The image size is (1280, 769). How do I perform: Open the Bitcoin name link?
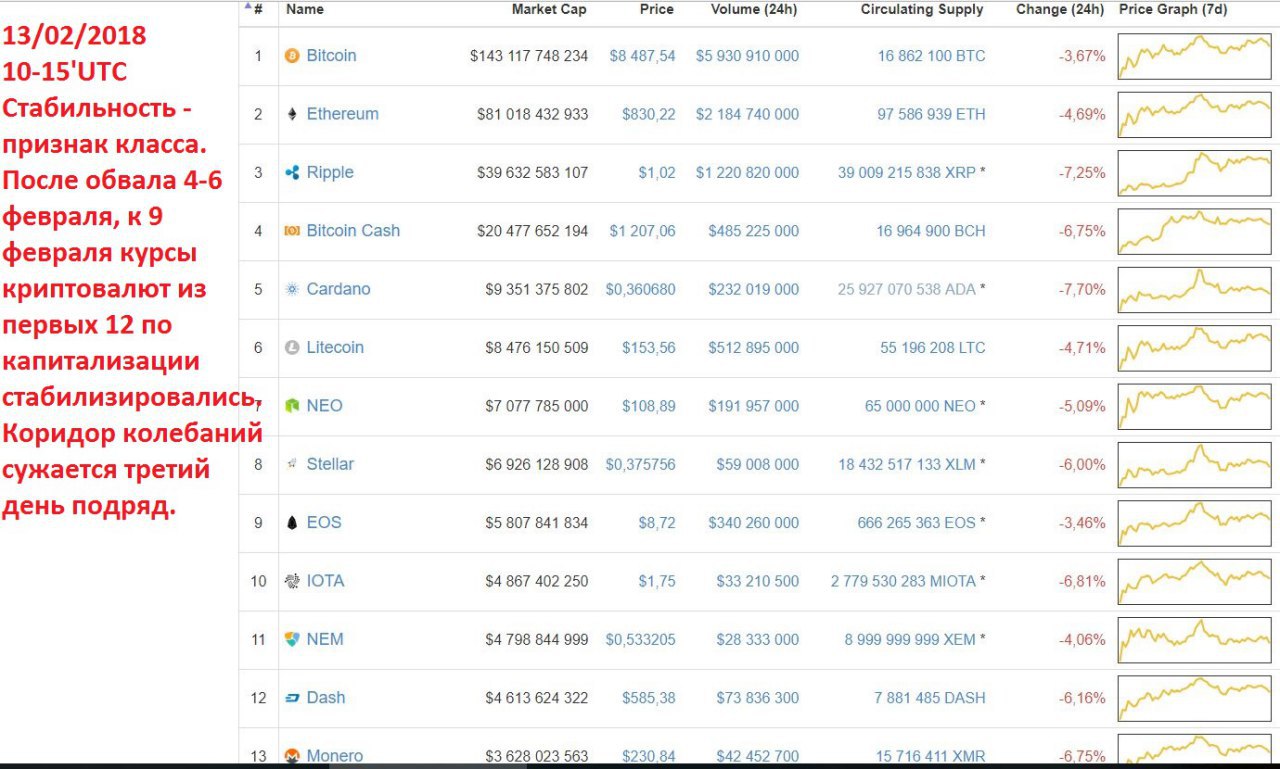(331, 56)
